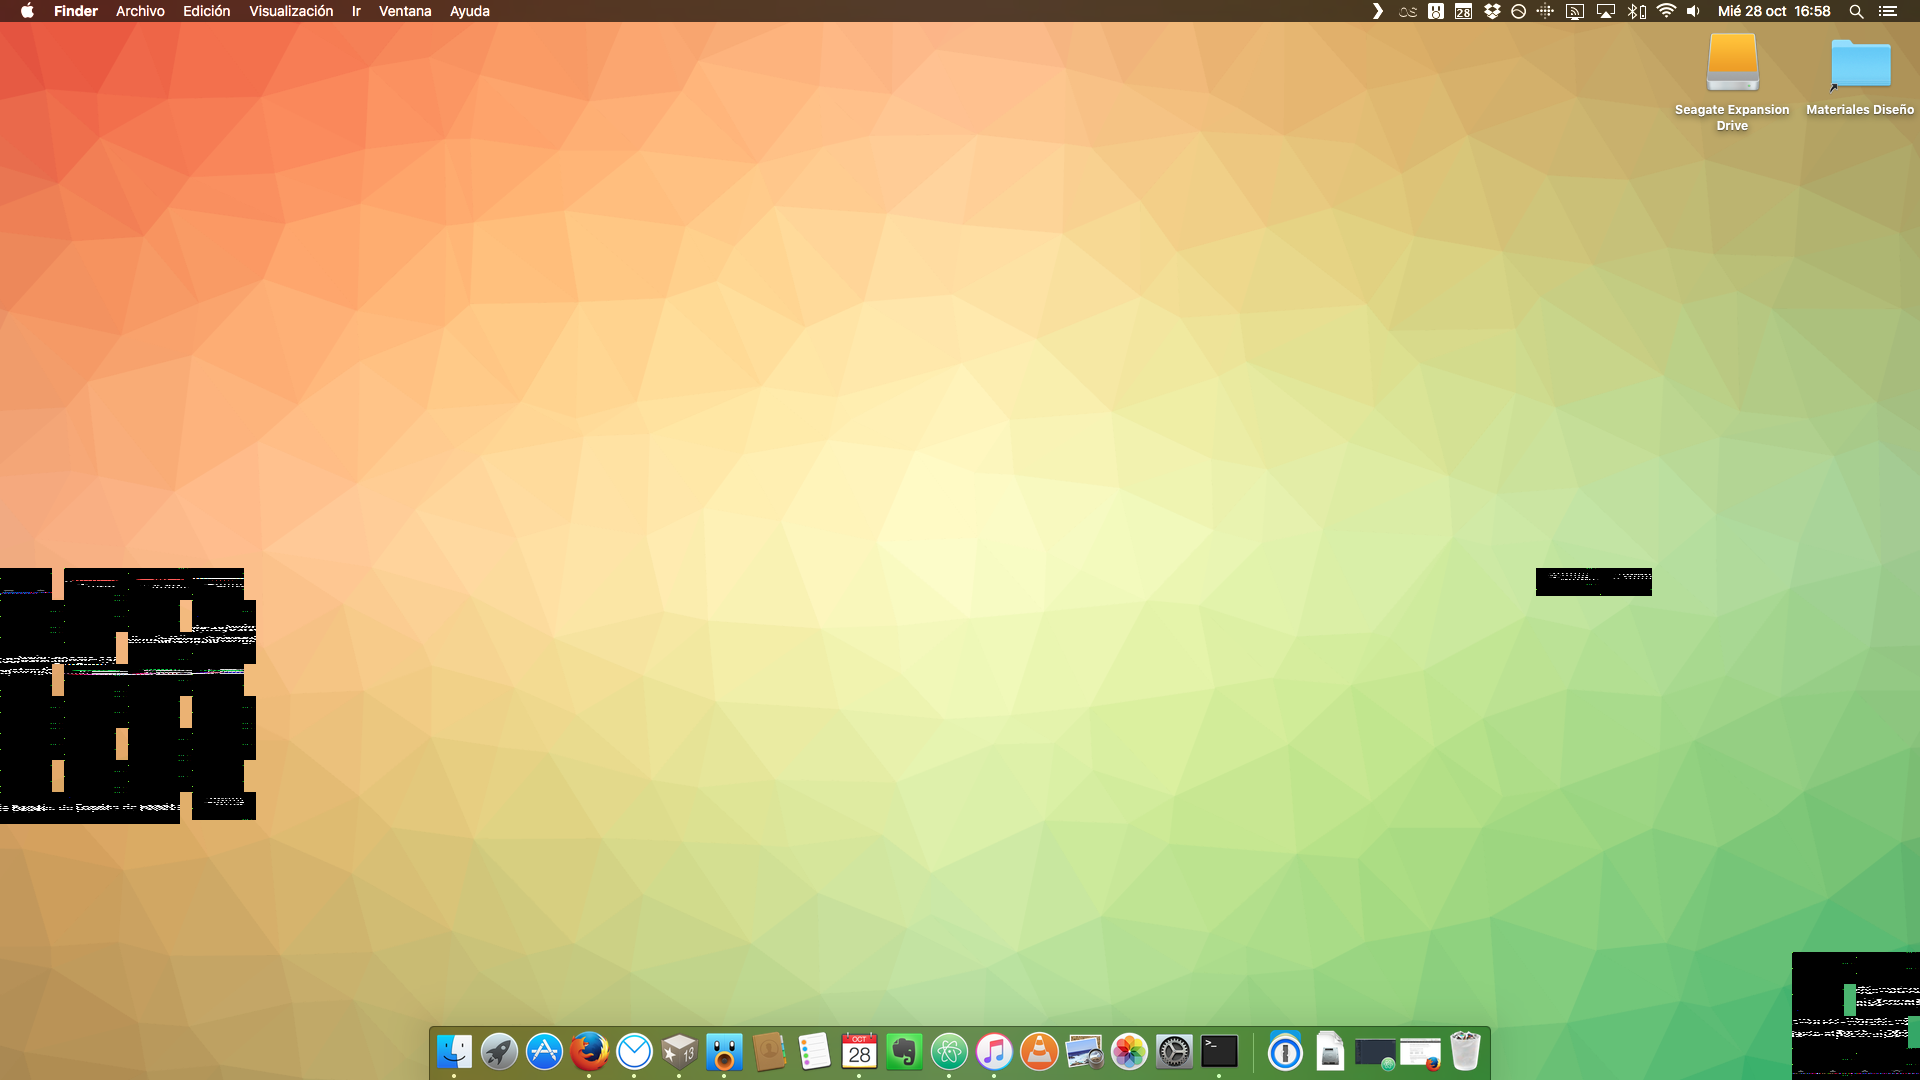Click the Dropbox menu bar icon
The image size is (1920, 1080).
pos(1492,11)
